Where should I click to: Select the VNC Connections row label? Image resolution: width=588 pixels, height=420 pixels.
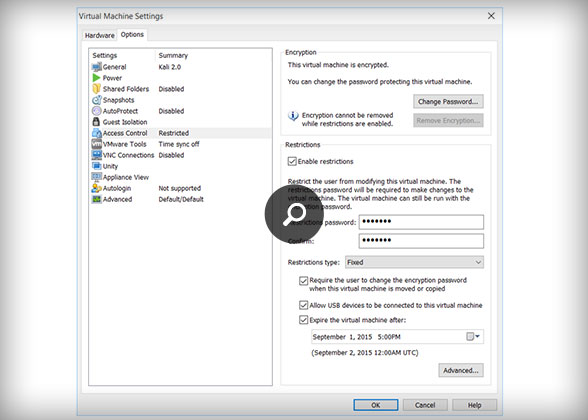tap(128, 155)
